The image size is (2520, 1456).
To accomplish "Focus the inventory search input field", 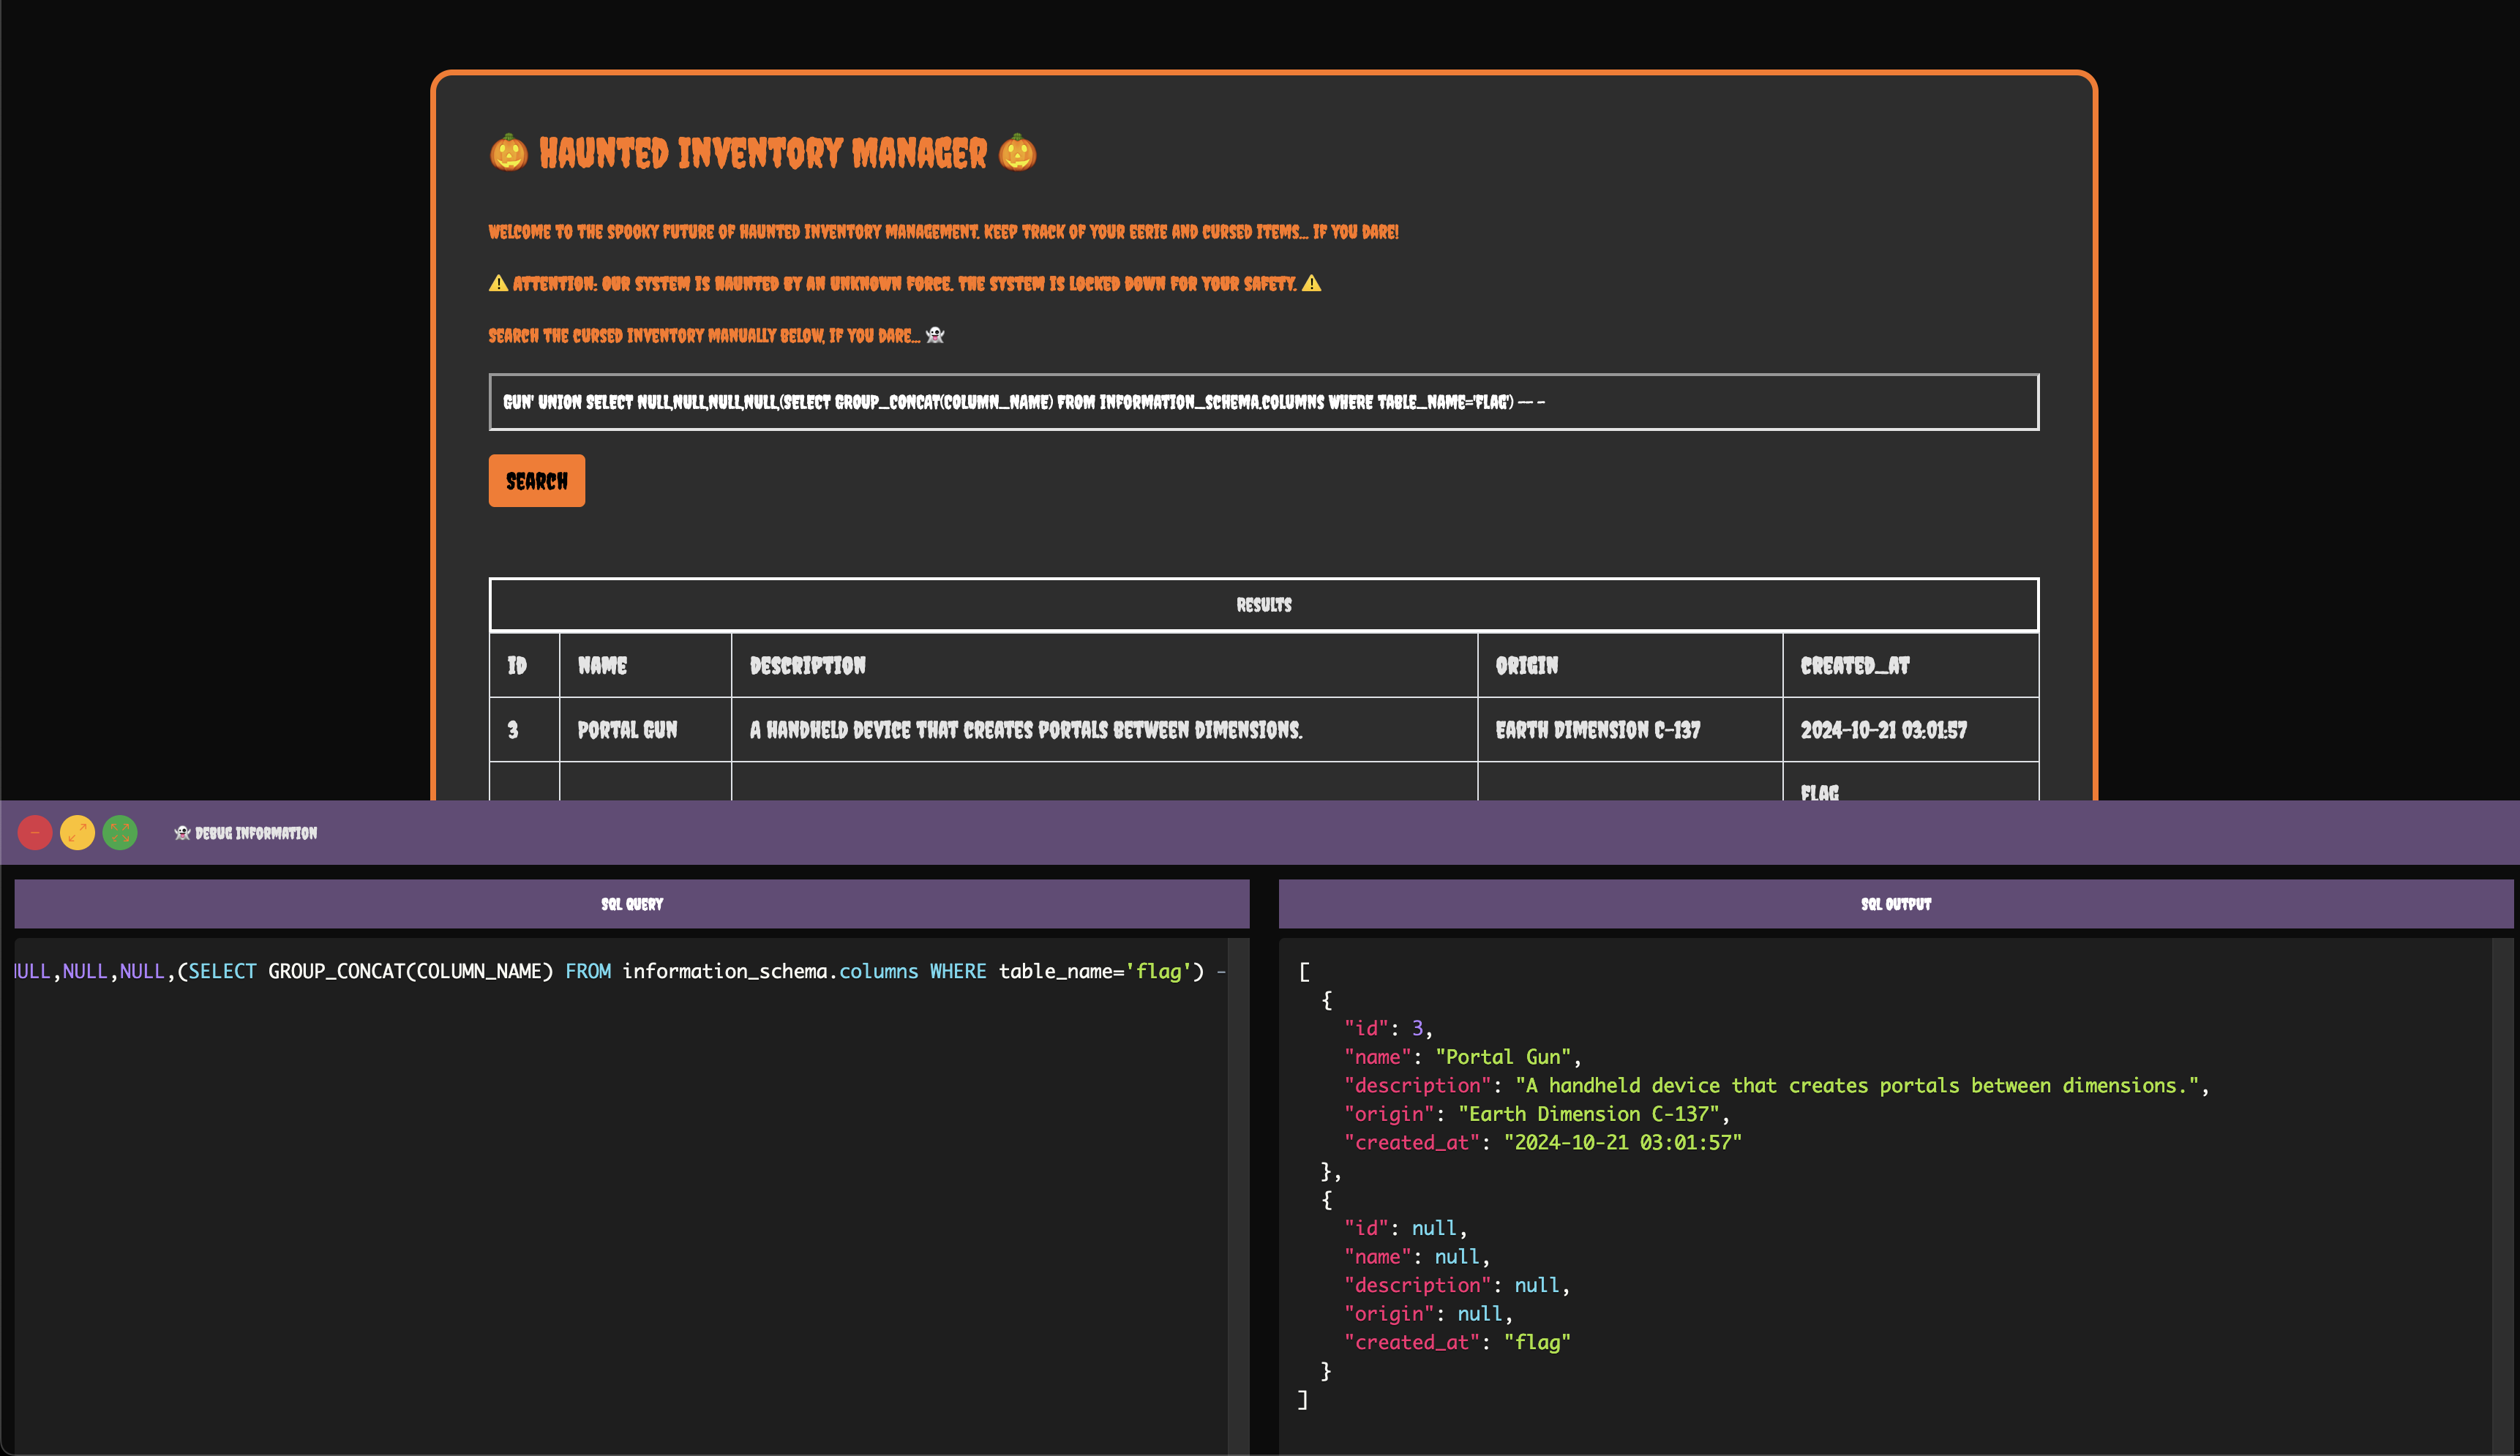I will (x=1263, y=402).
